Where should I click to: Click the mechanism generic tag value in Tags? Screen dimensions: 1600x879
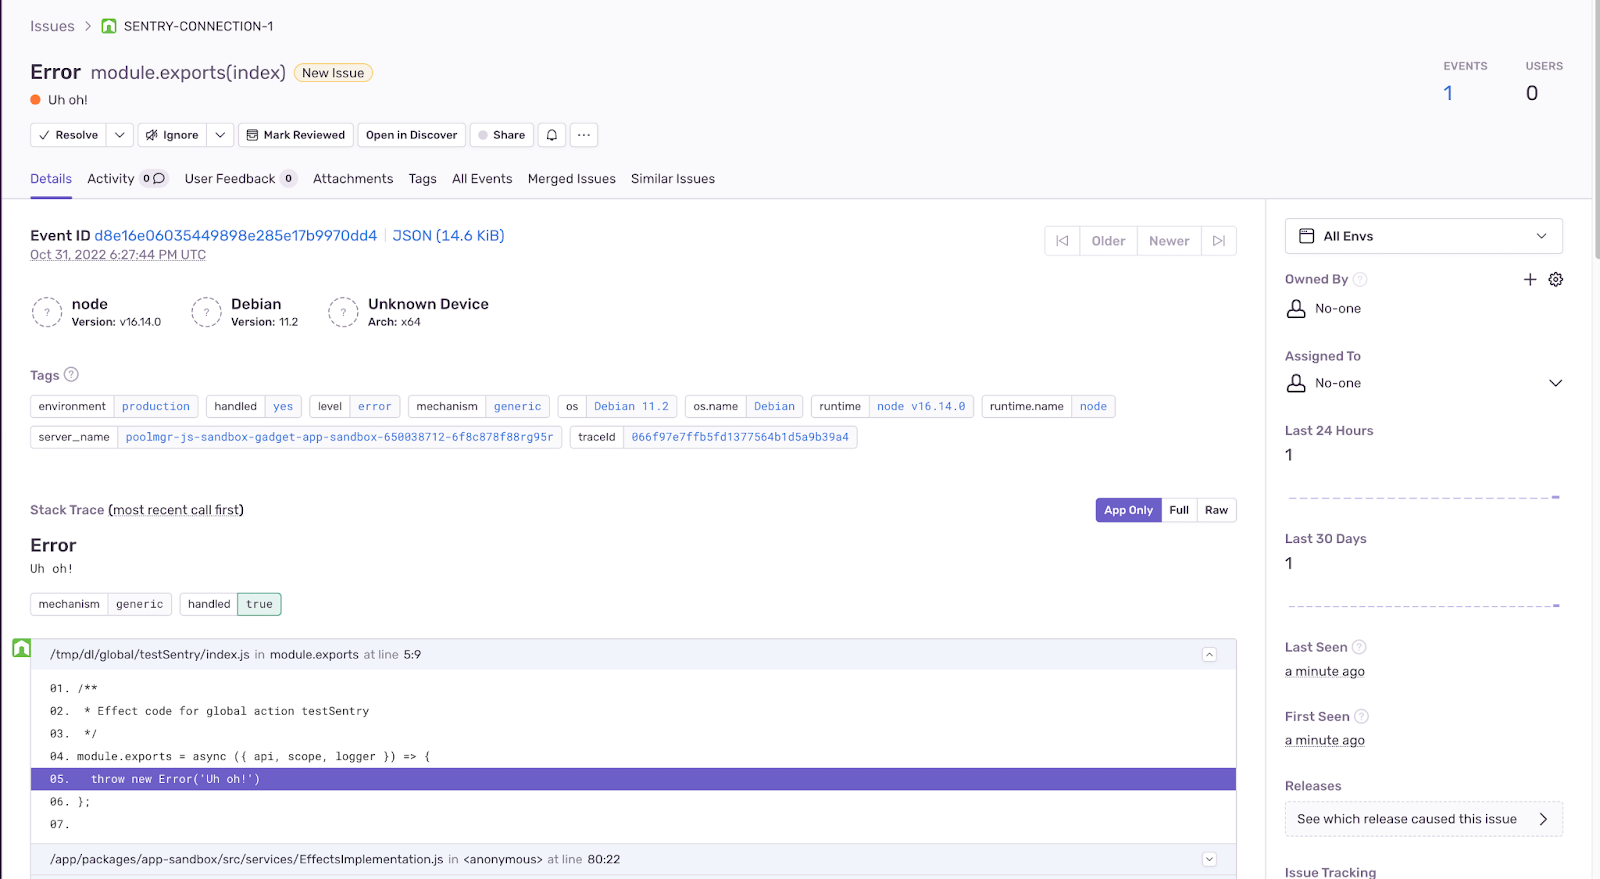[x=517, y=407]
